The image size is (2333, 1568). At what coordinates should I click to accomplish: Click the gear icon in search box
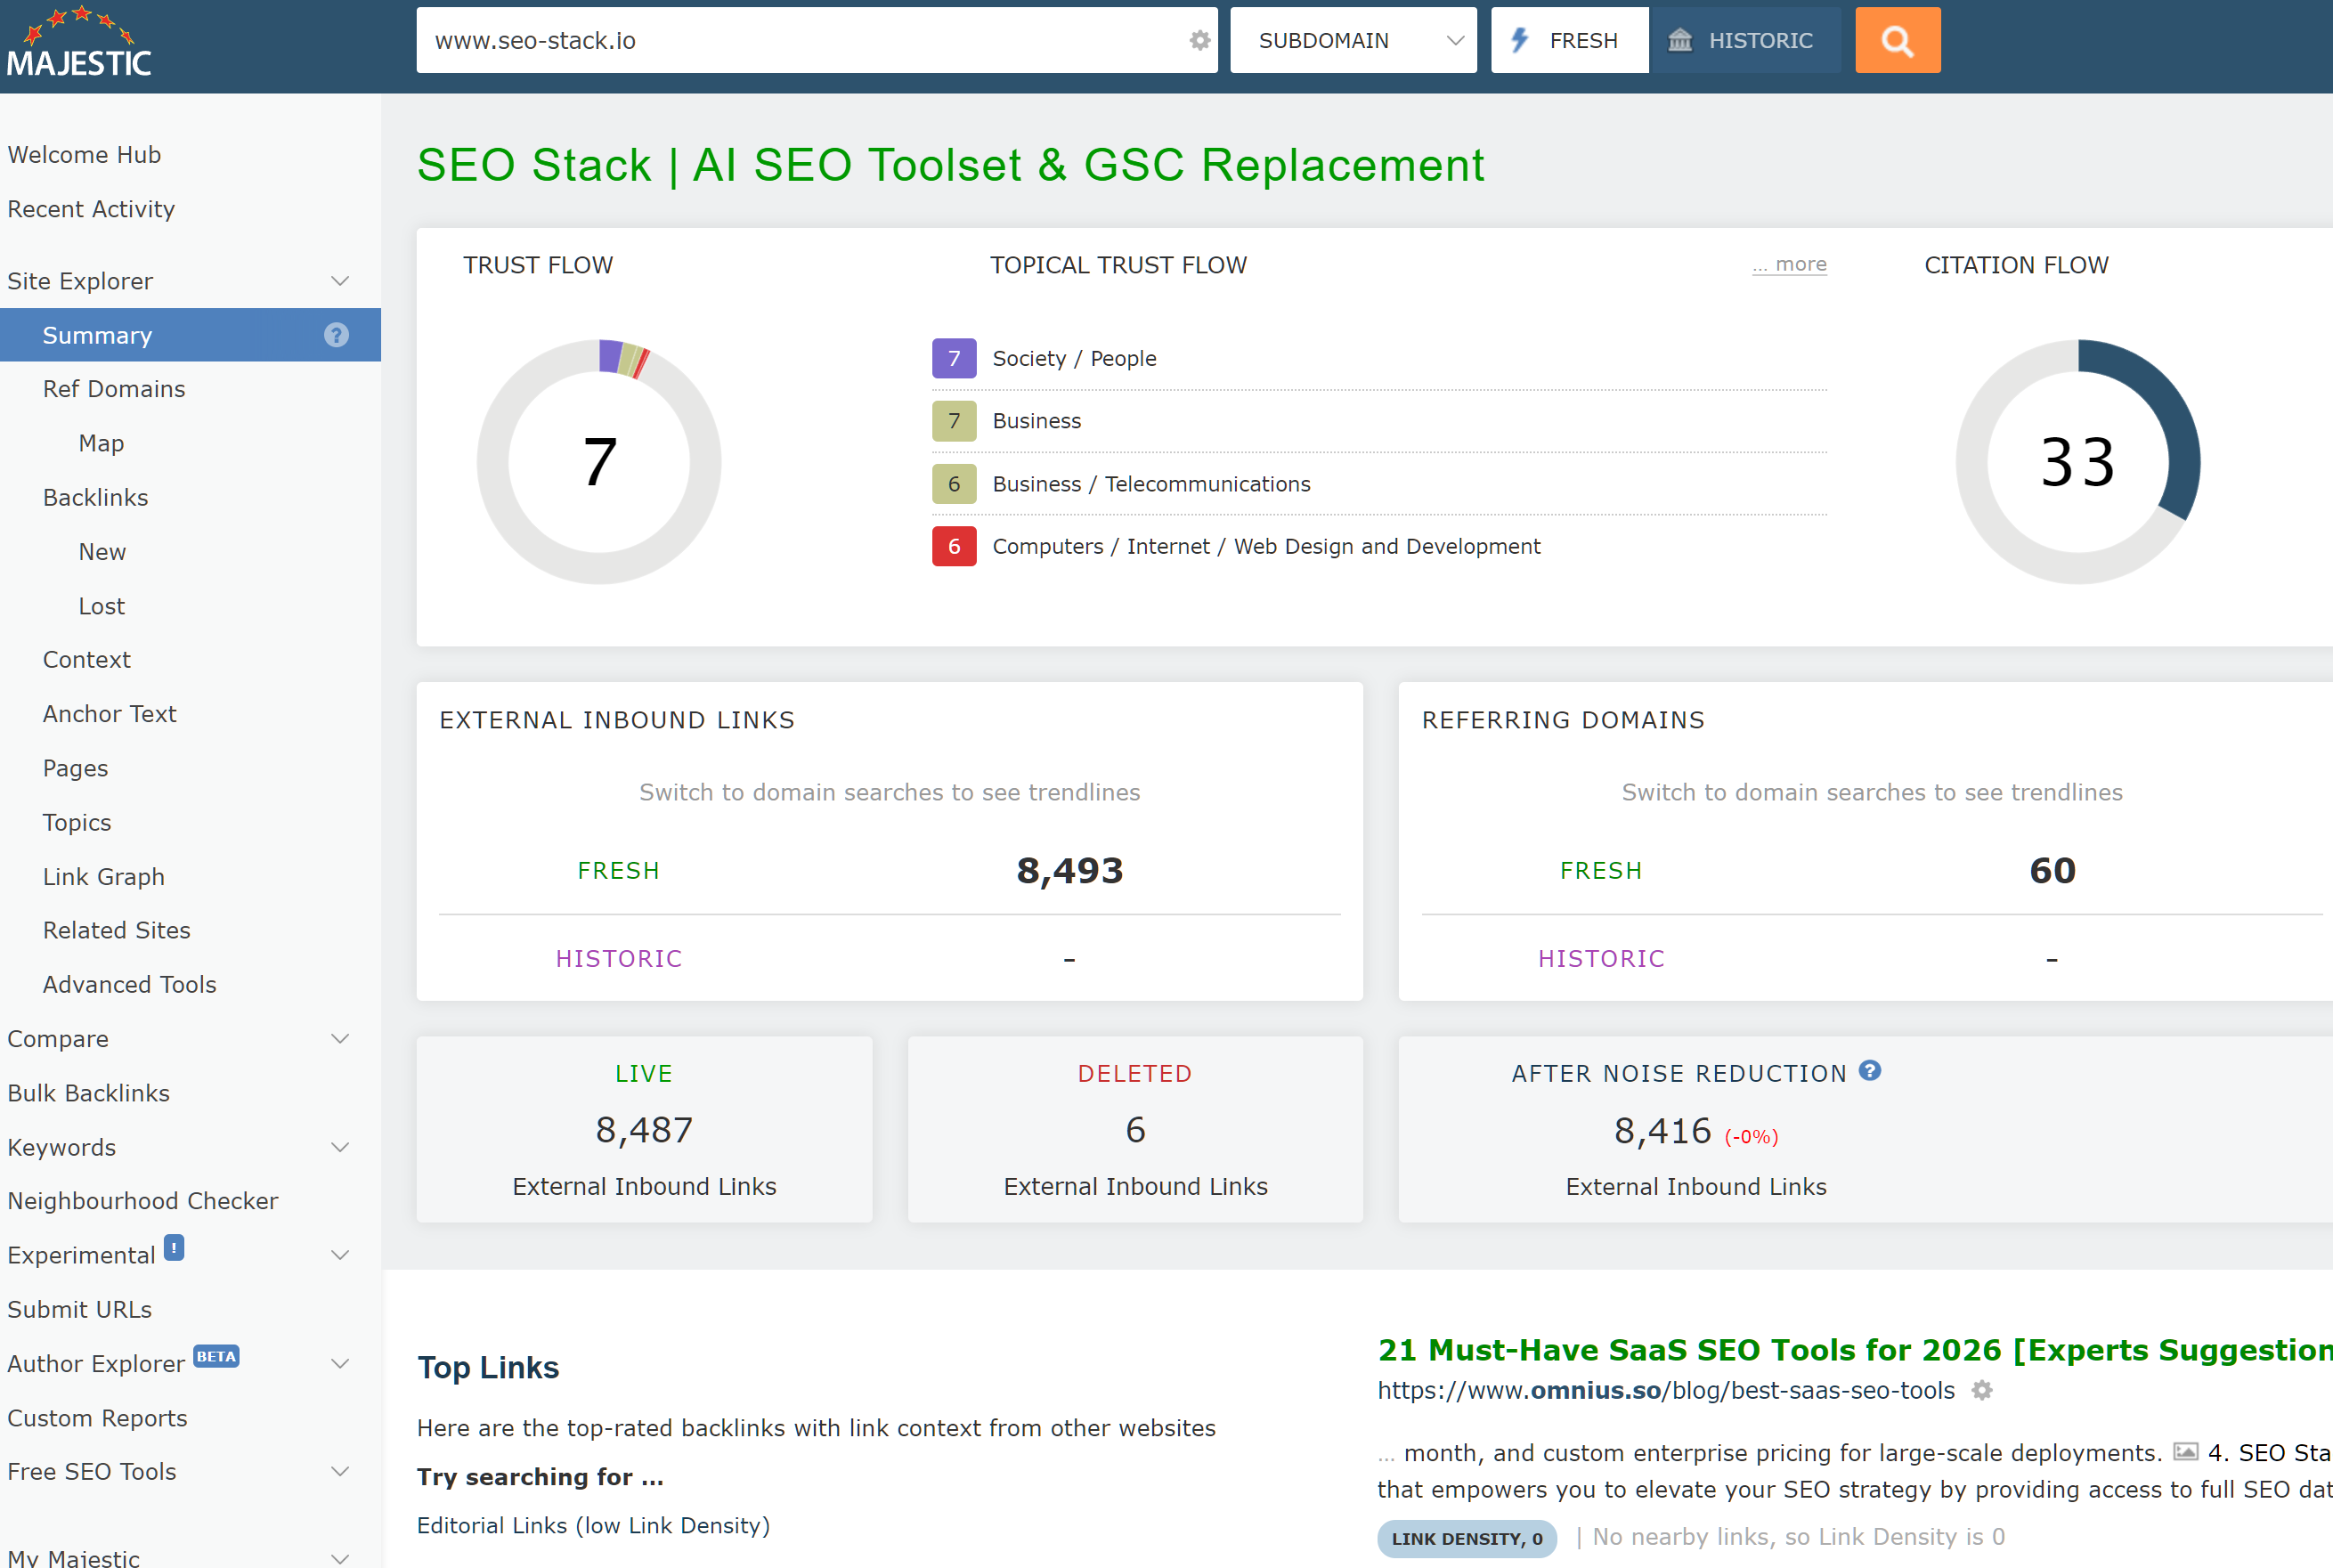coord(1199,41)
